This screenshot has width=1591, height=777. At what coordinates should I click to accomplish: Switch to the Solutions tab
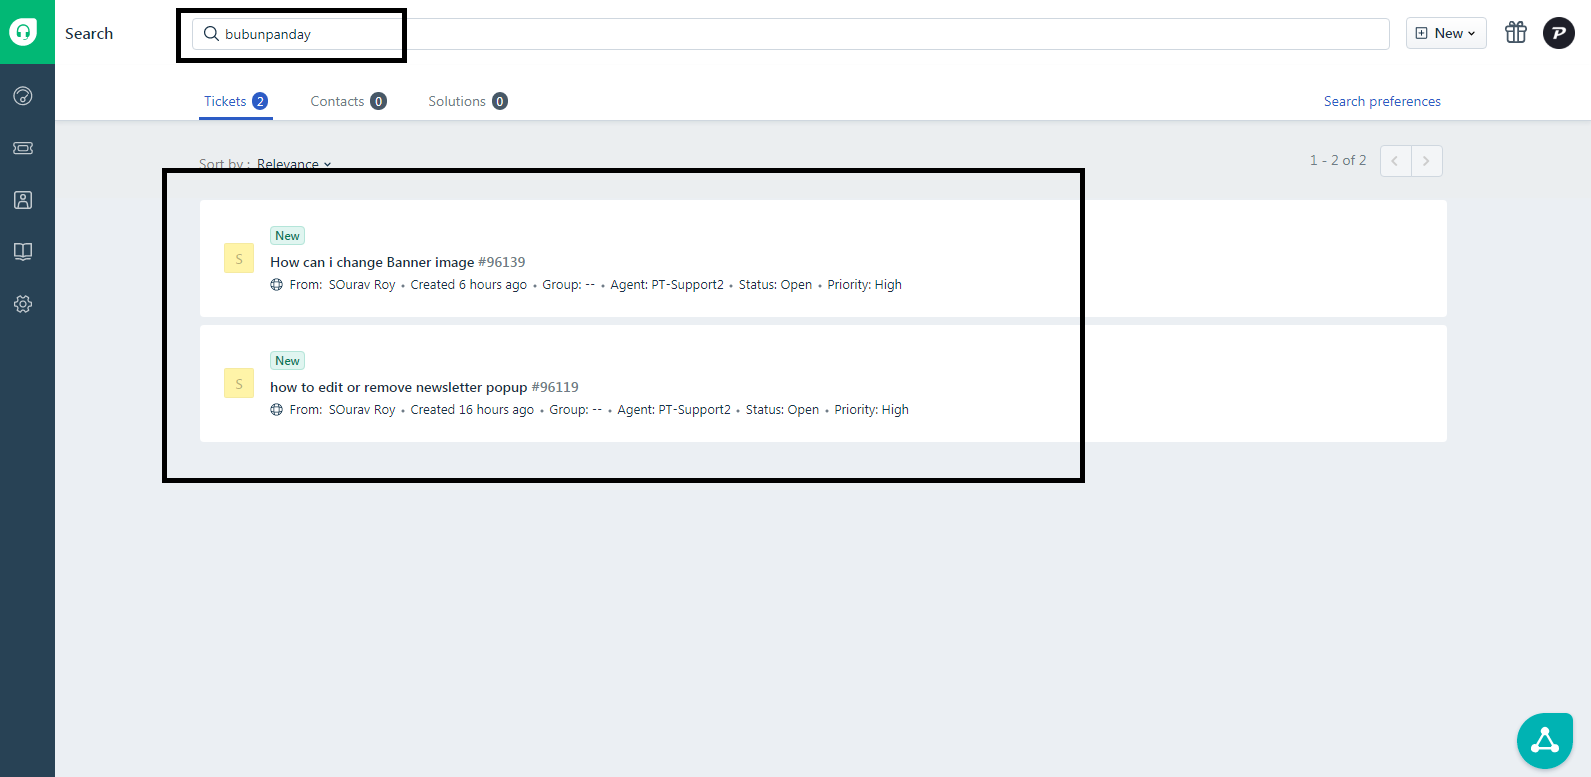[468, 101]
